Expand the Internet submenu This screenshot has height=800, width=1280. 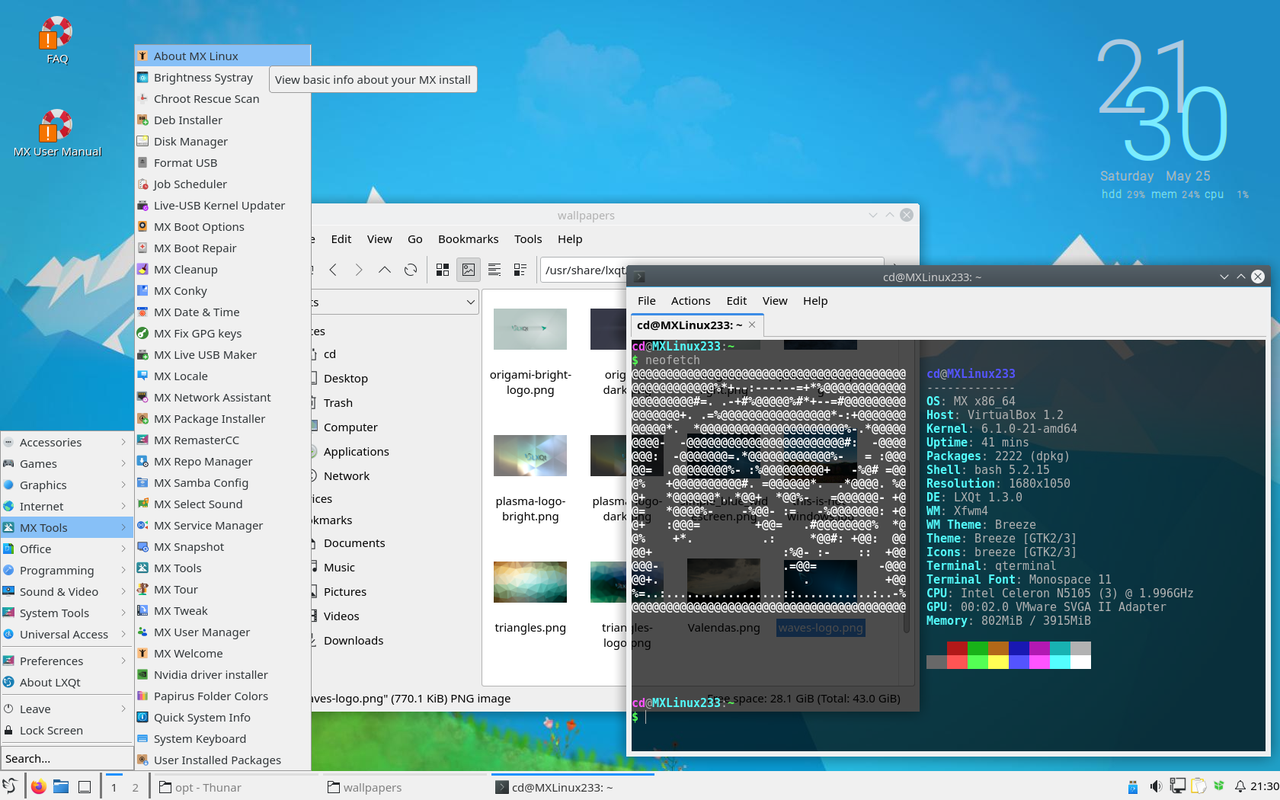click(66, 506)
